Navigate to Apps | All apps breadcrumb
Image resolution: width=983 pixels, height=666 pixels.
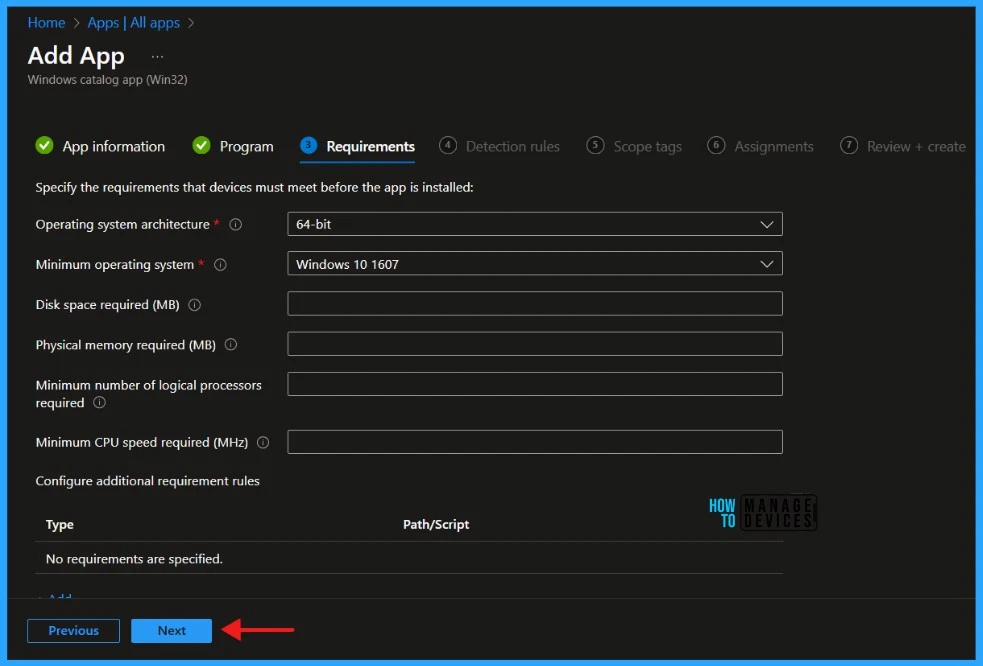[x=134, y=23]
